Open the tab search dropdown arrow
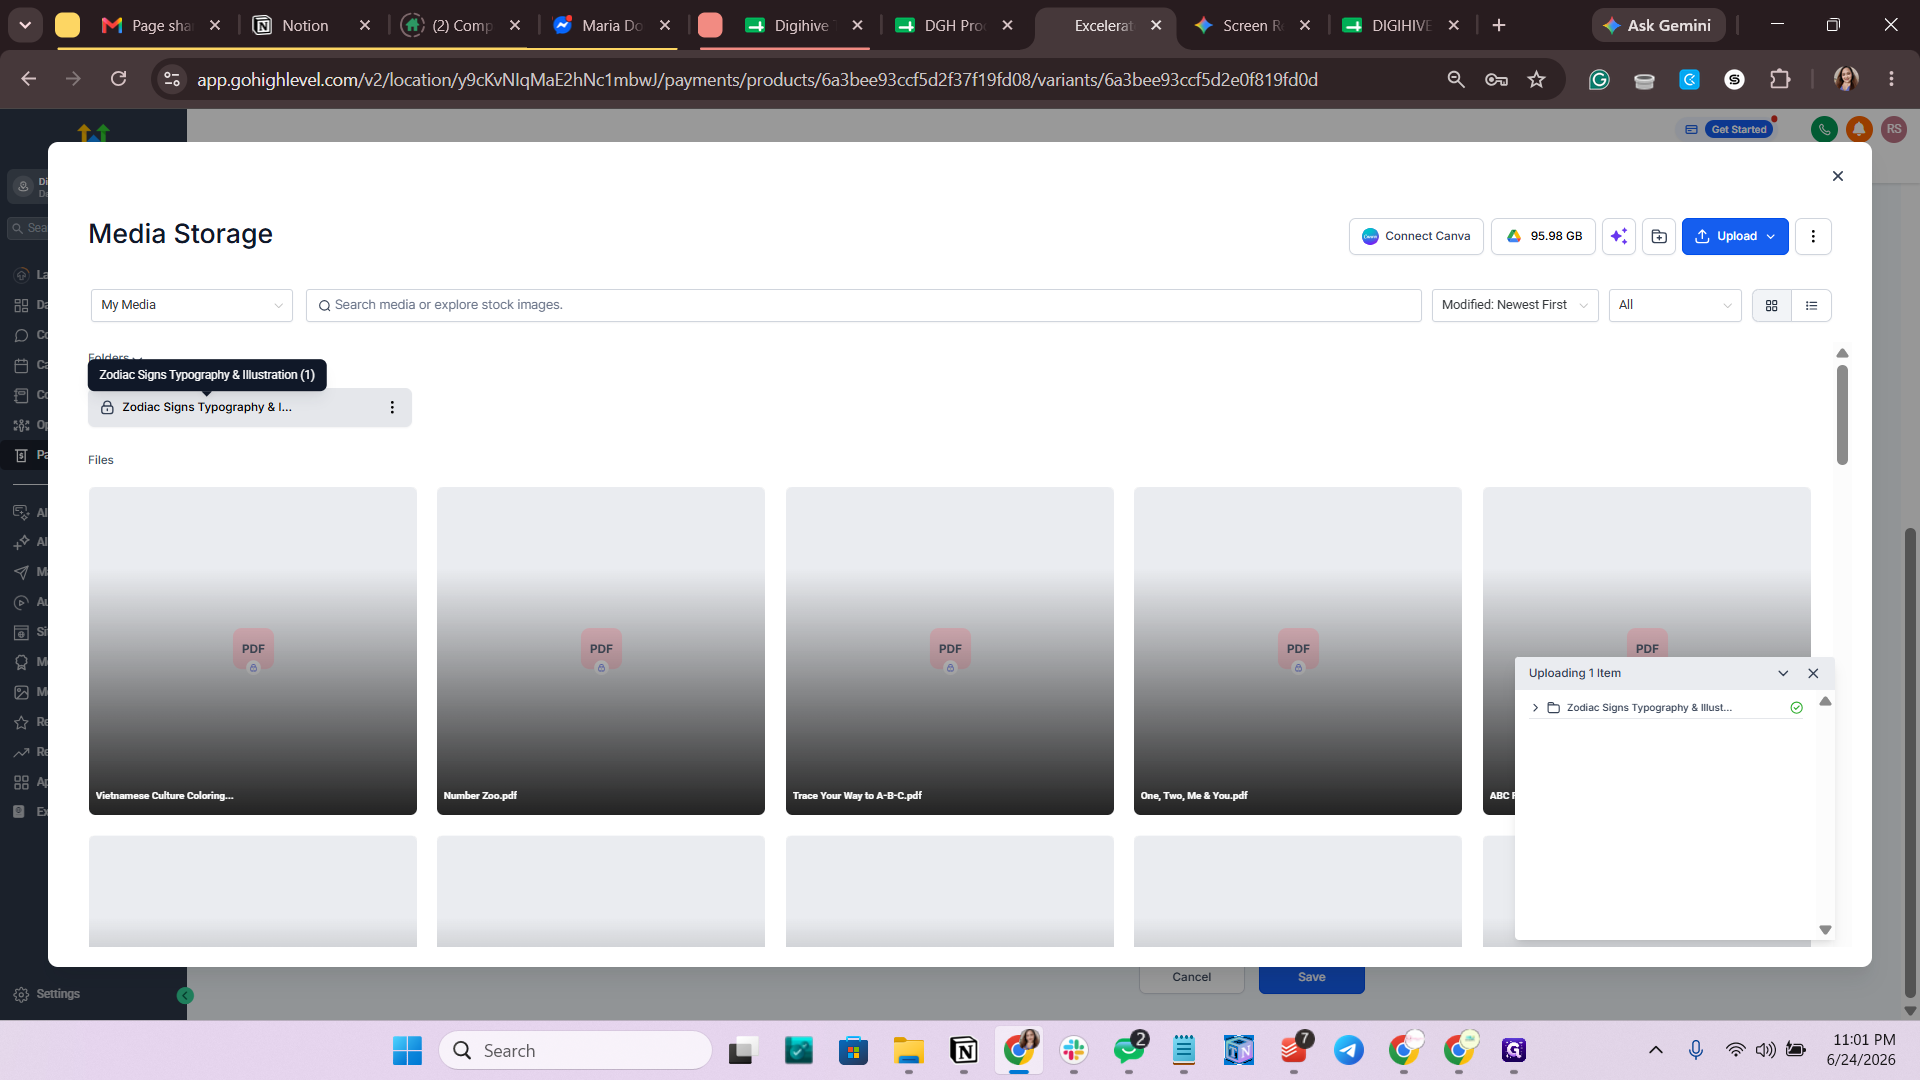 (25, 26)
